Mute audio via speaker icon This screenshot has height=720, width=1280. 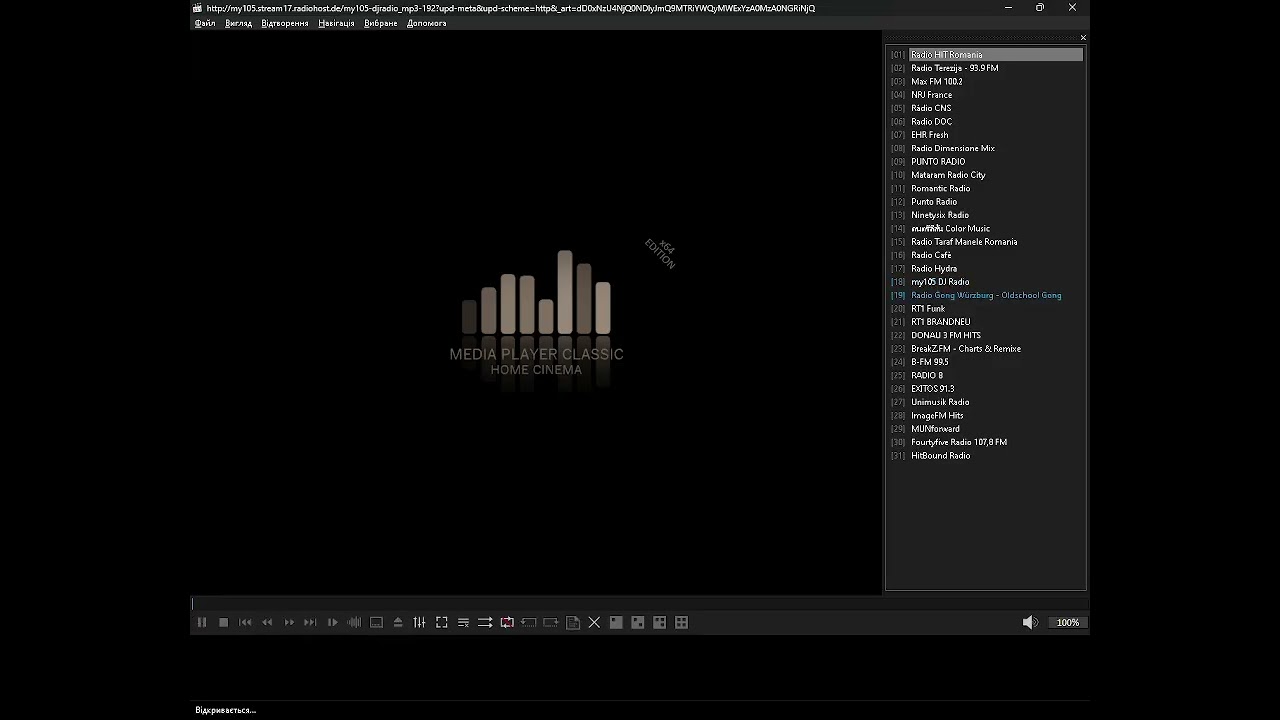click(1030, 622)
